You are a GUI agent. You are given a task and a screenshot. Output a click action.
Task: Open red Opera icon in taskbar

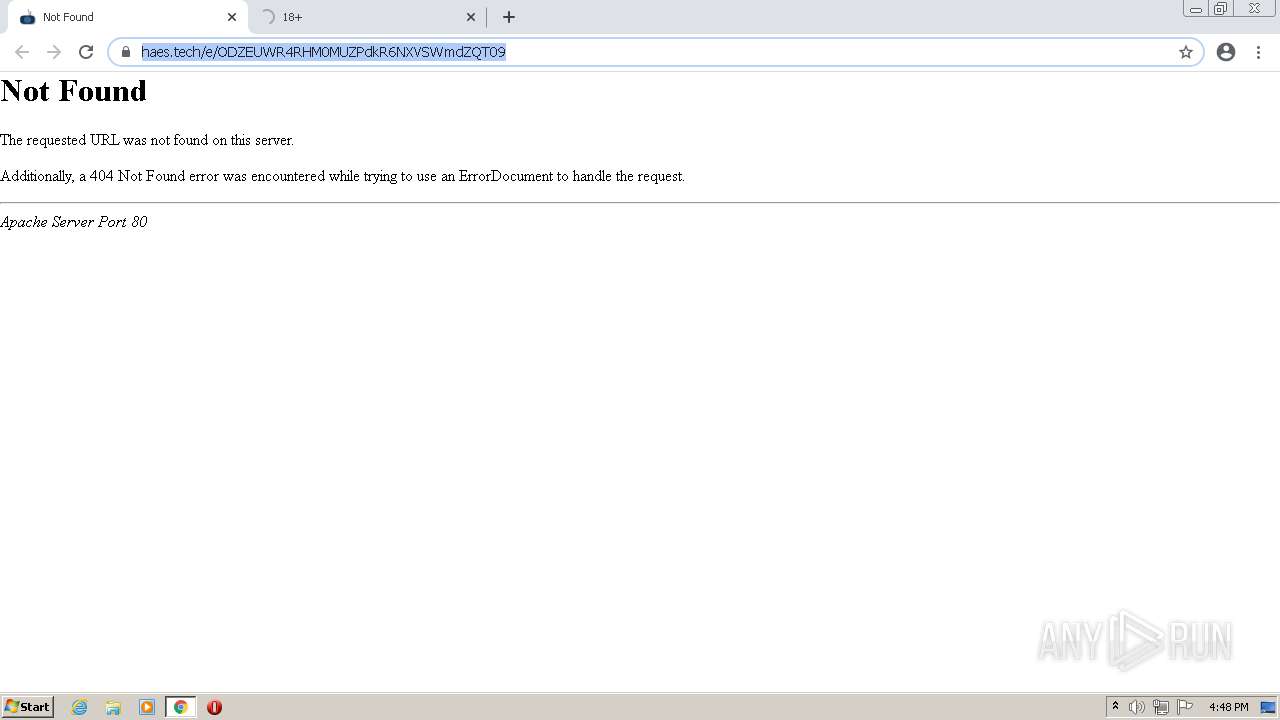point(214,707)
